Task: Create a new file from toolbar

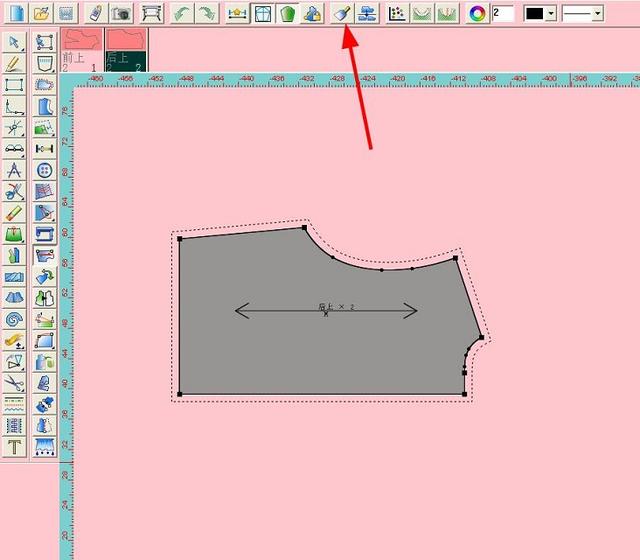Action: coord(16,13)
